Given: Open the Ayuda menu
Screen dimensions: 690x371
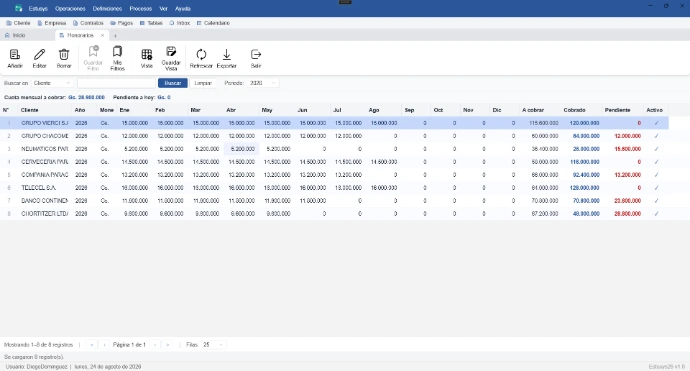Looking at the screenshot, I should (183, 8).
